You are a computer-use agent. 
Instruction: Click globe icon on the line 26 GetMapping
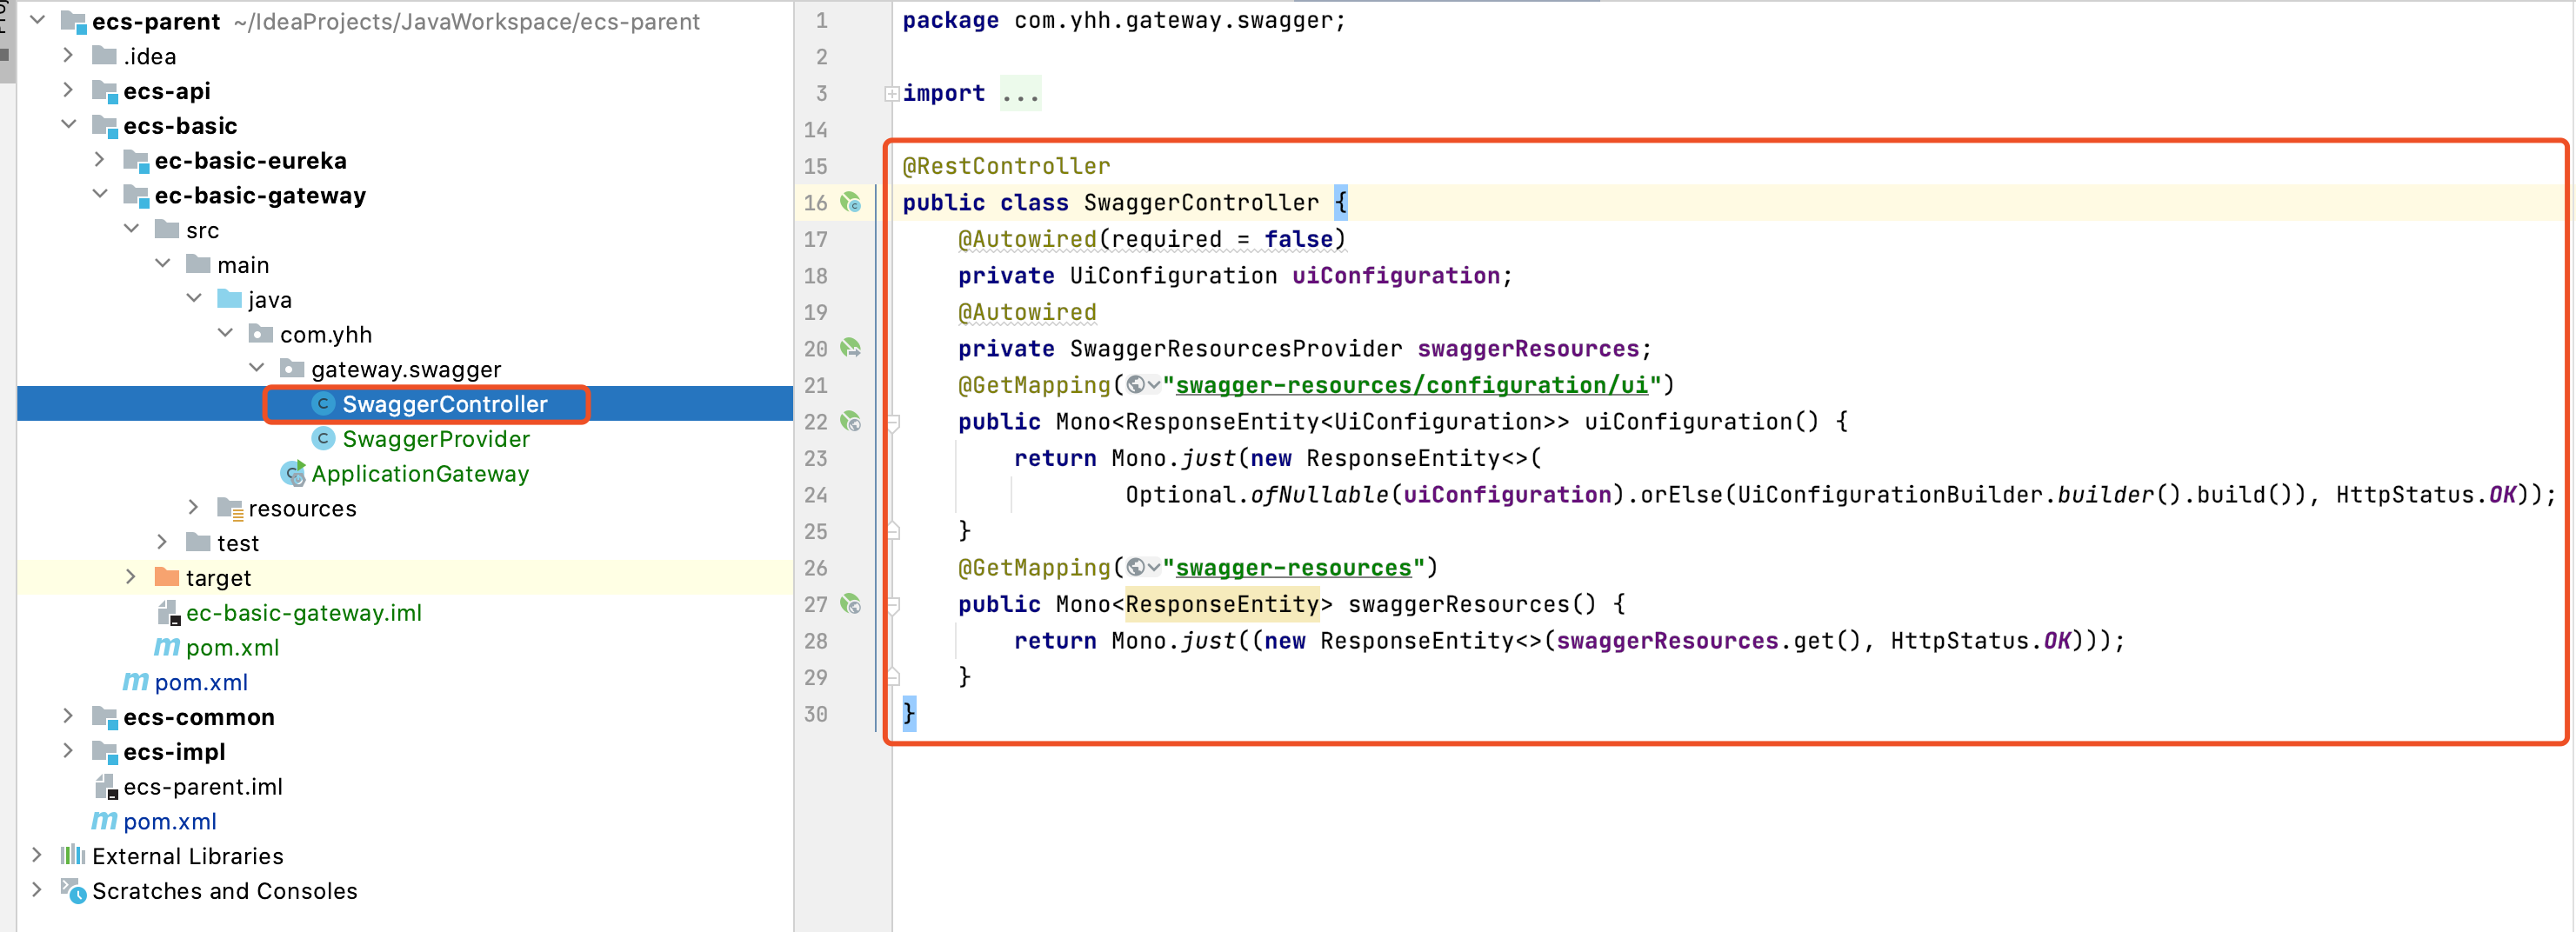coord(1136,568)
